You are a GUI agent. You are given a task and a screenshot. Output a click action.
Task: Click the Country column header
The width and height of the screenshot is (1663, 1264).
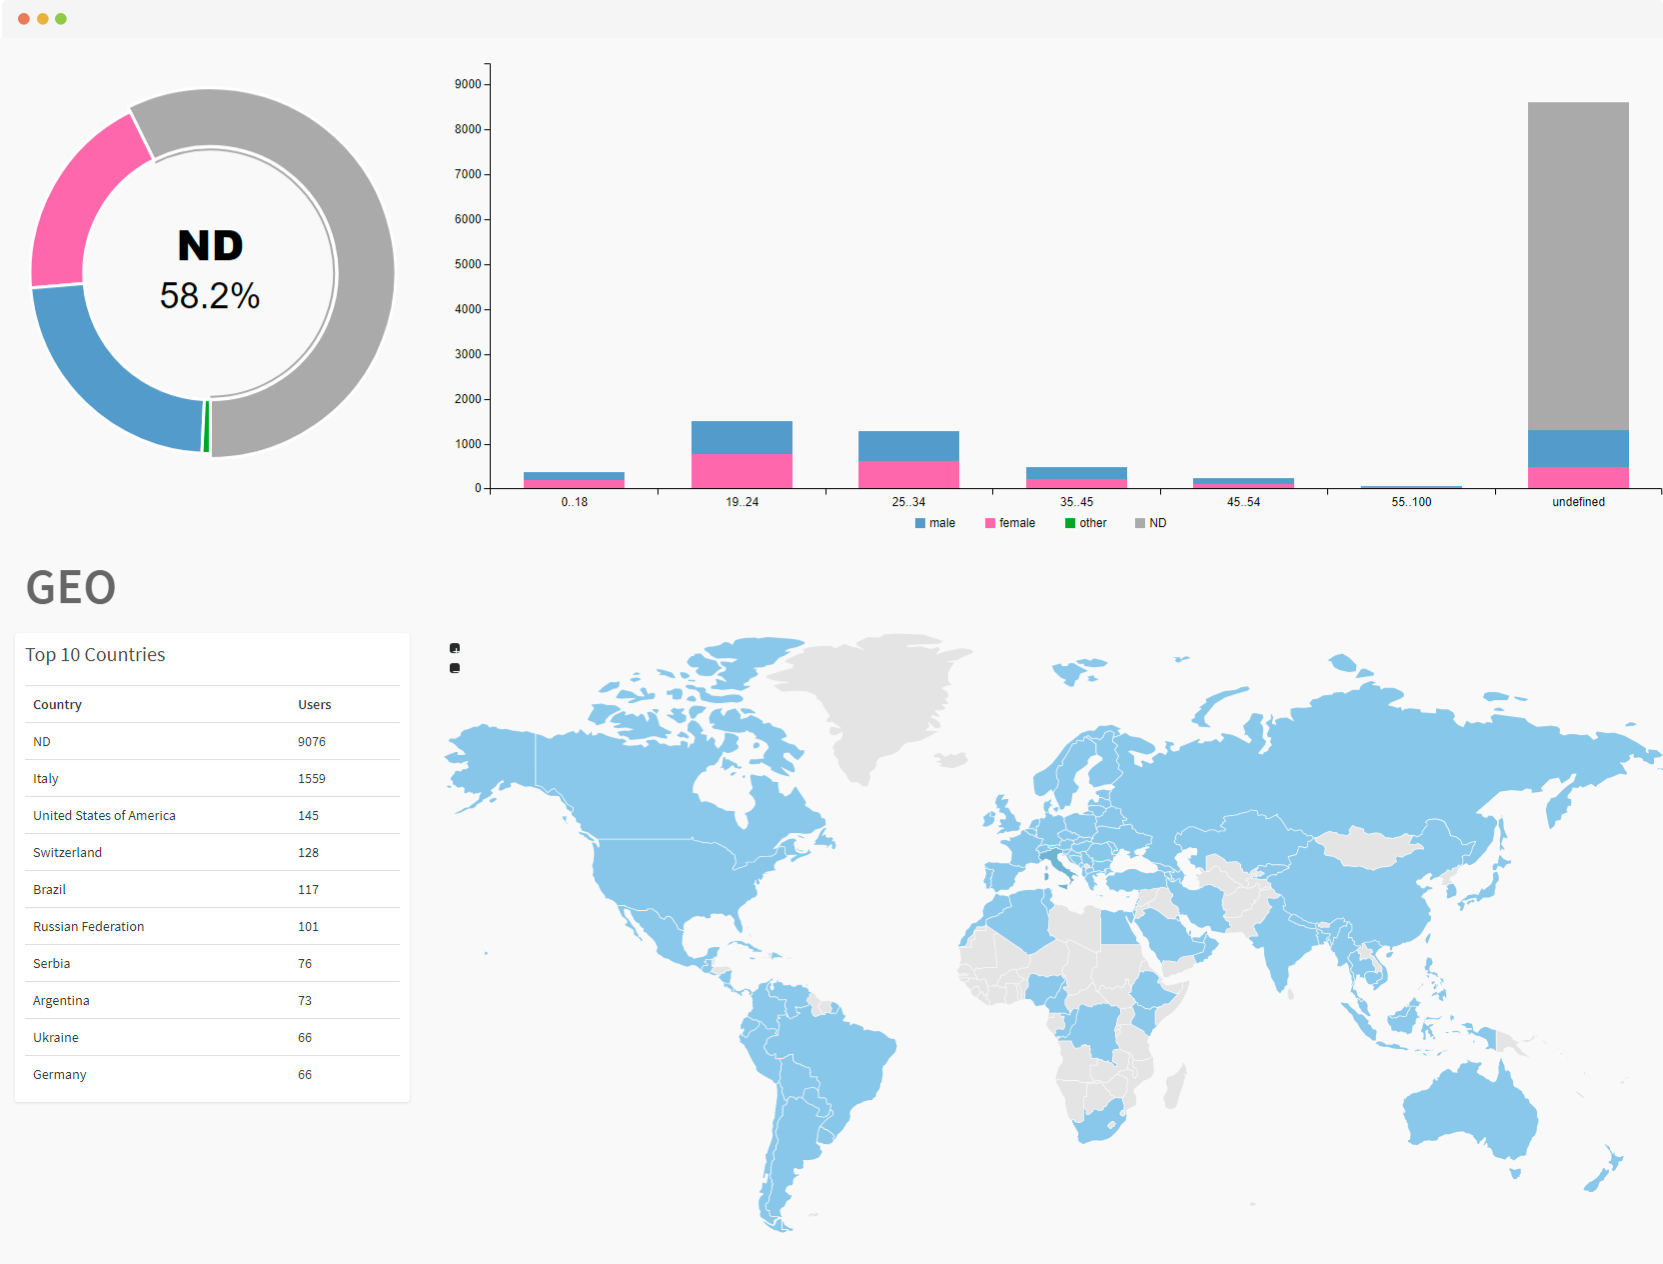(x=57, y=704)
